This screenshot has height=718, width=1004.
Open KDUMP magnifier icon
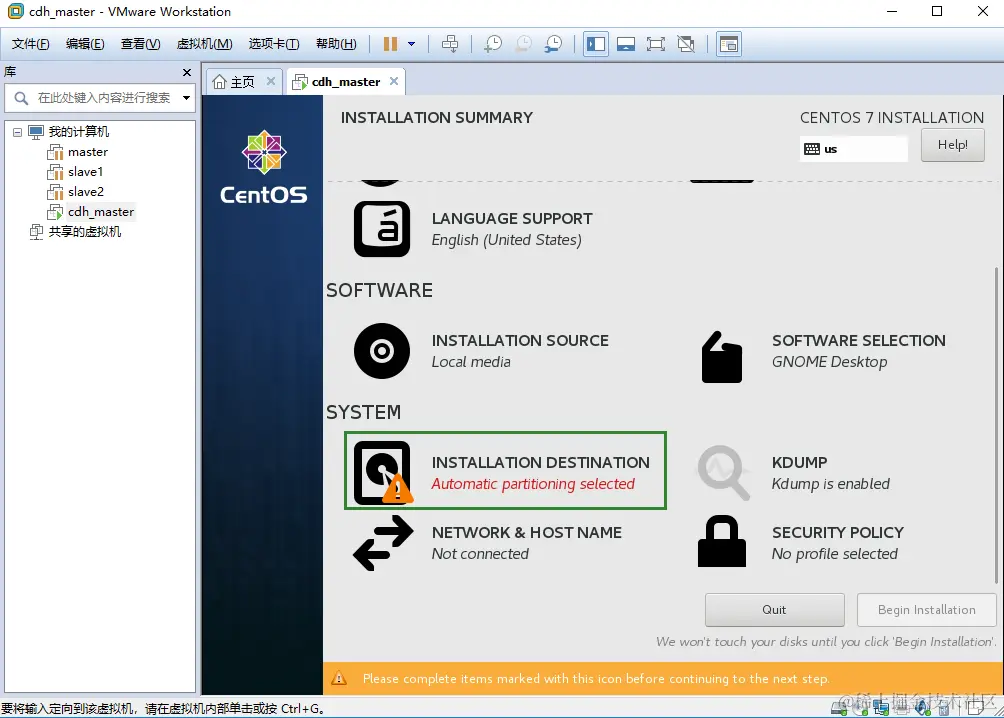tap(724, 473)
